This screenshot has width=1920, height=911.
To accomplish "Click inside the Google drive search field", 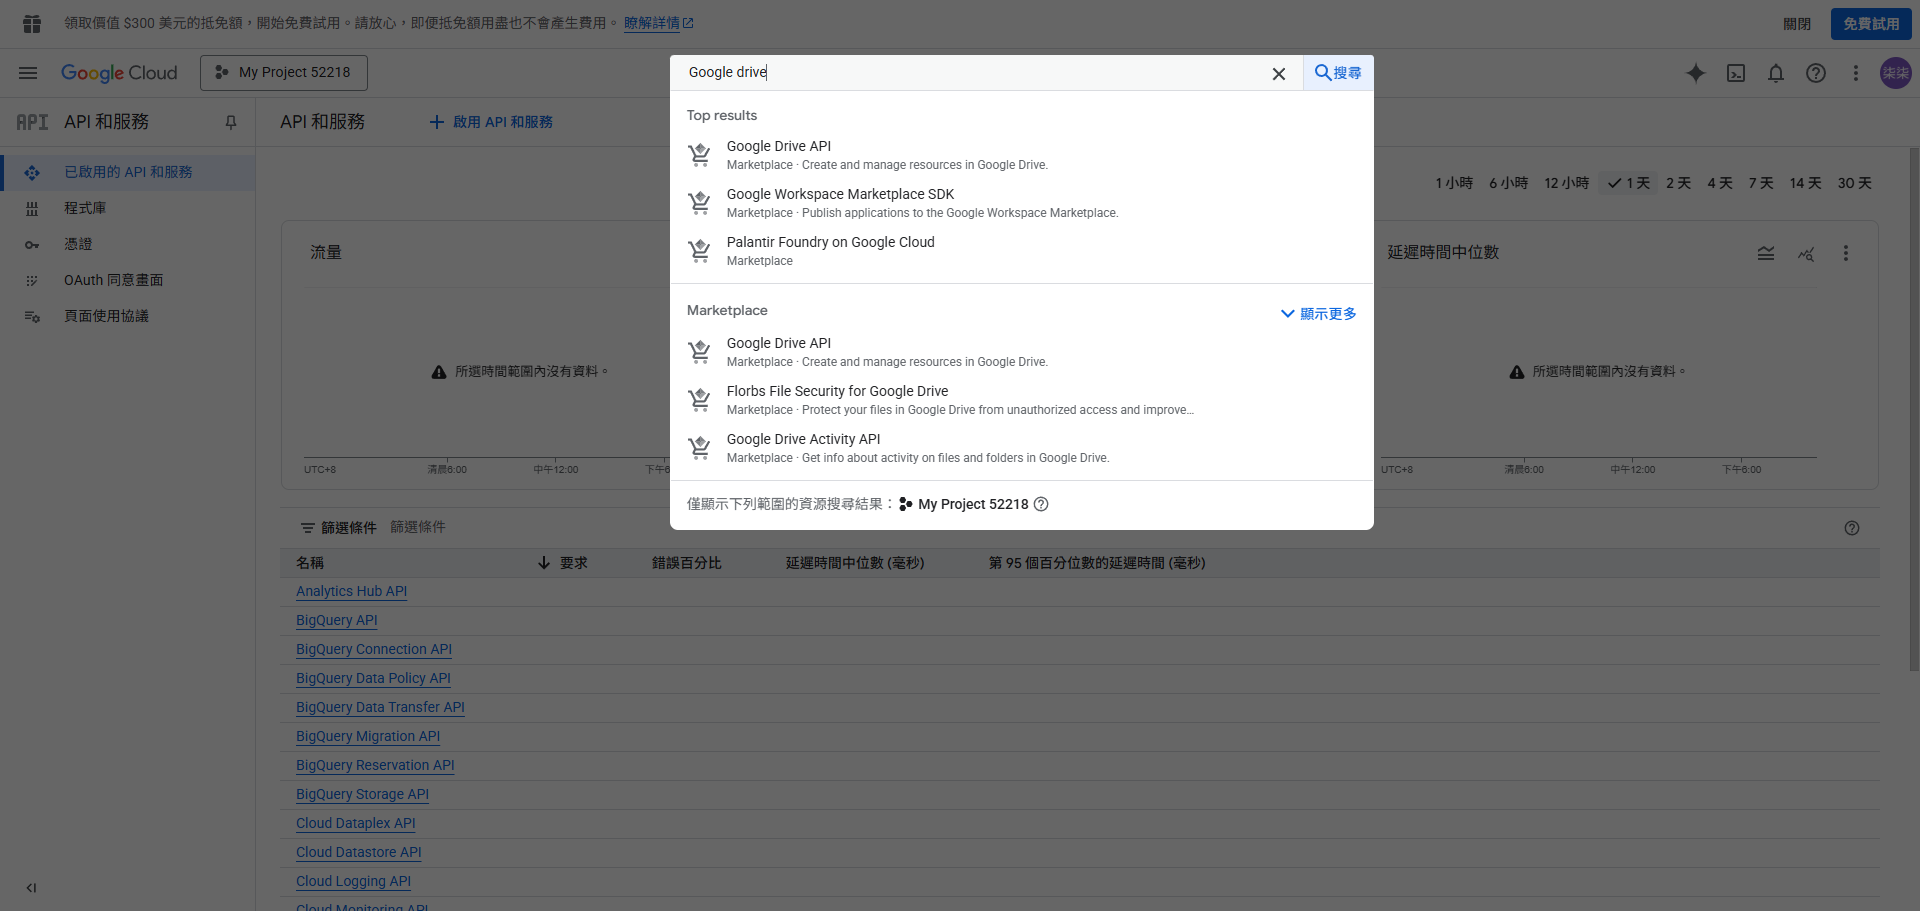I will tap(900, 72).
